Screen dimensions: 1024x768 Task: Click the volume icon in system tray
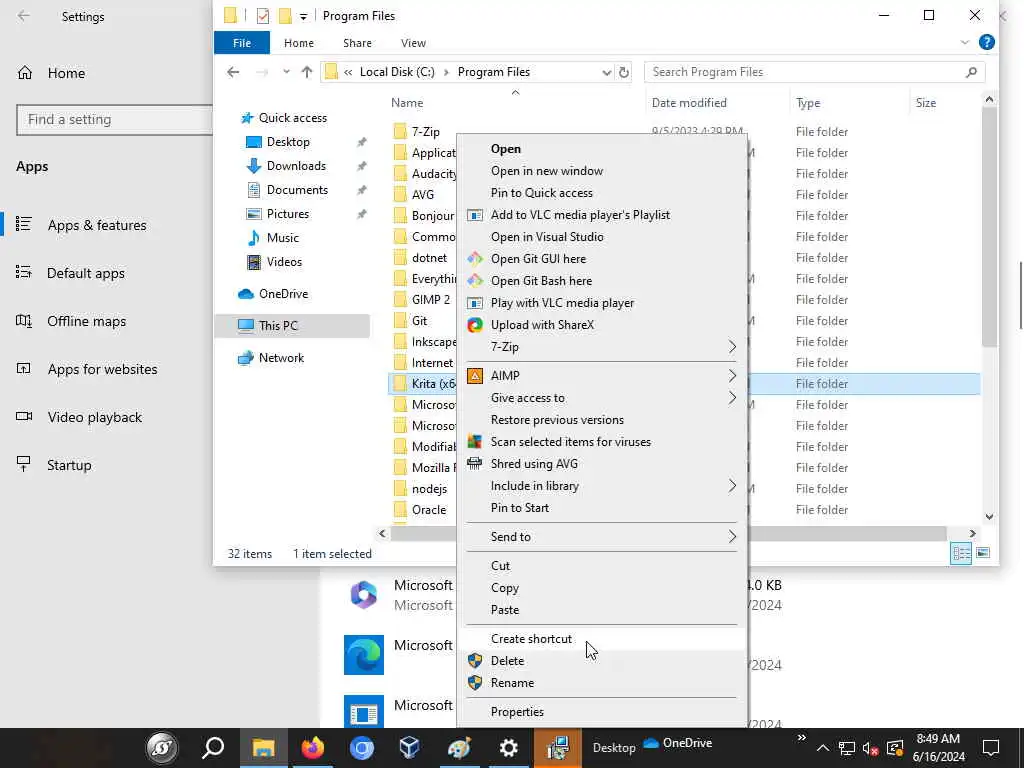click(869, 748)
